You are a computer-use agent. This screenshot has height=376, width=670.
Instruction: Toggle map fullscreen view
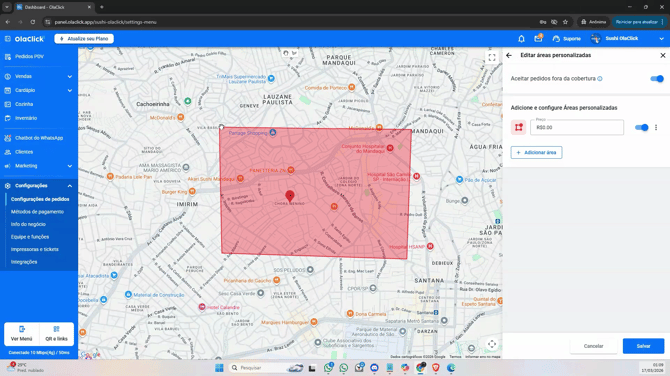coord(492,57)
